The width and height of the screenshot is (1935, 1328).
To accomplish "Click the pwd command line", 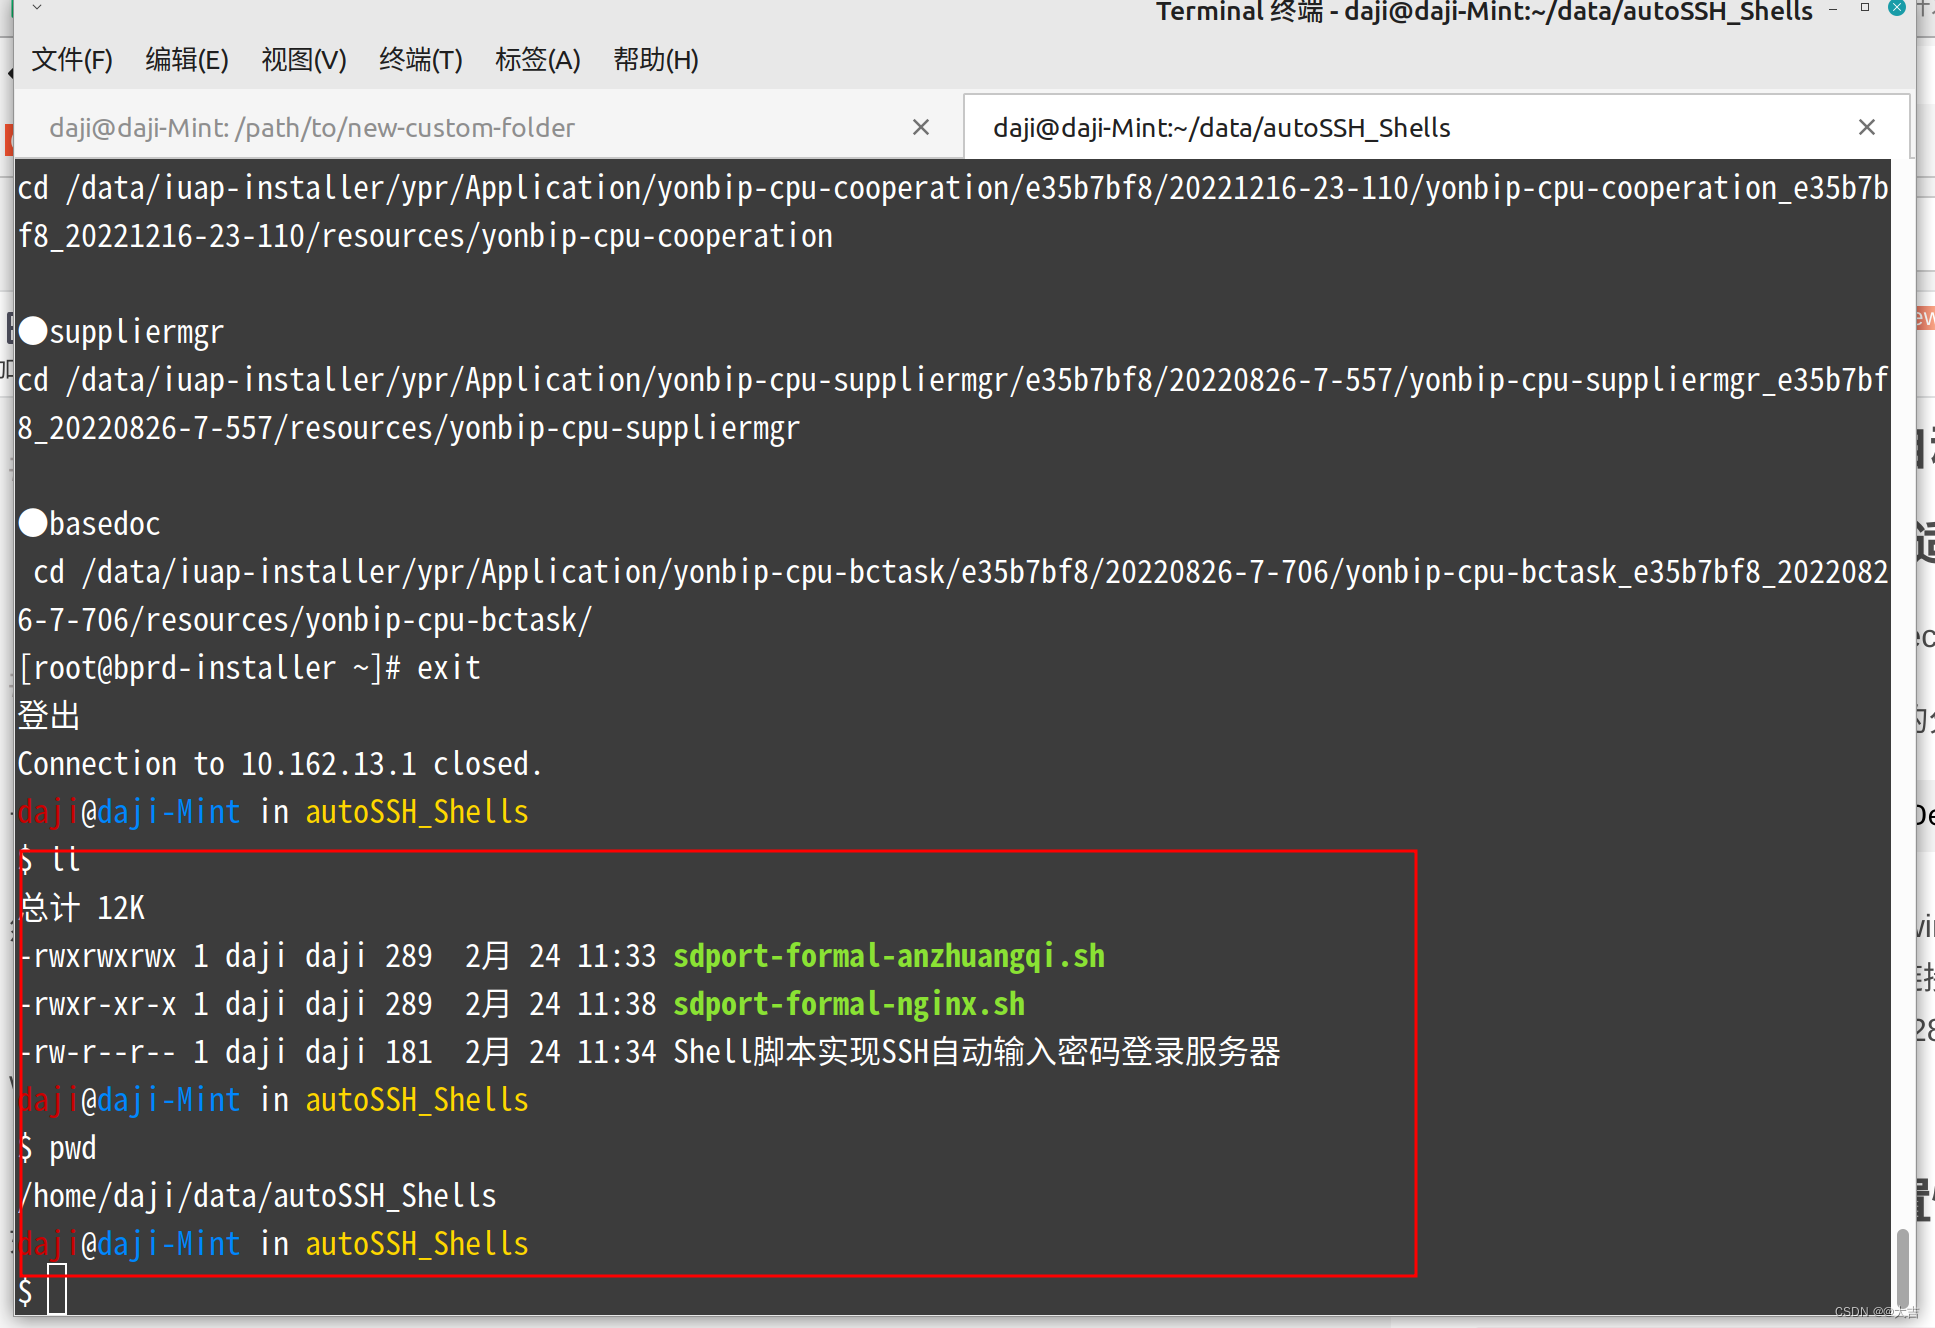I will [x=58, y=1148].
